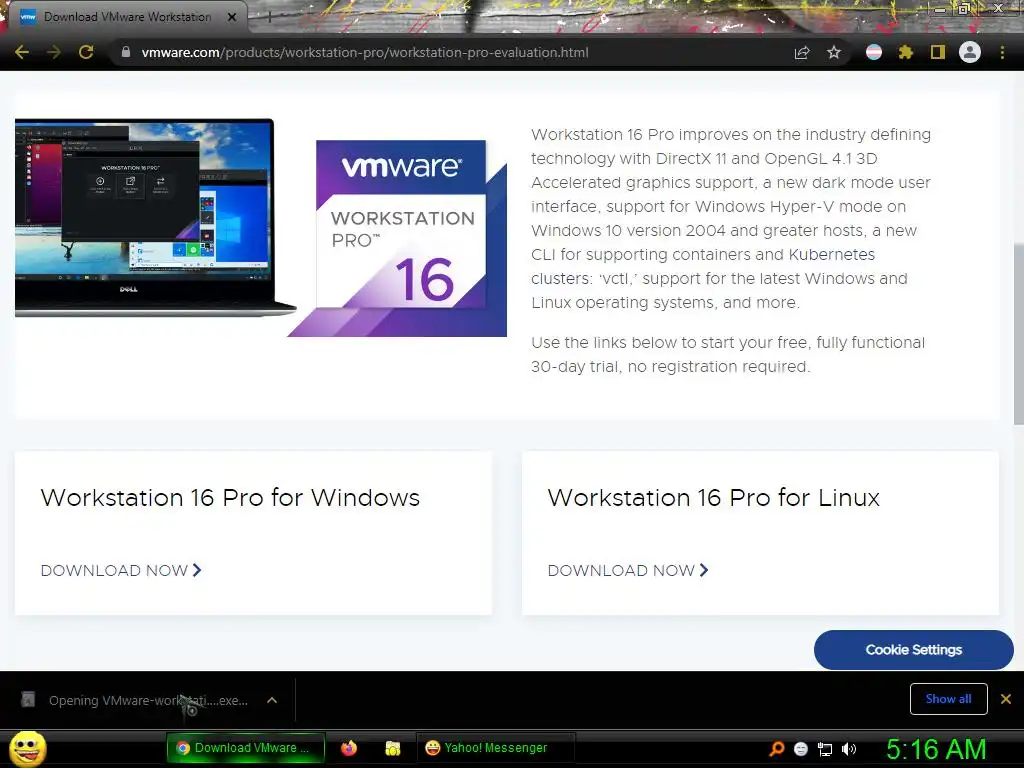Open Yahoo! Messenger from taskbar
Viewport: 1024px width, 768px height.
click(496, 748)
